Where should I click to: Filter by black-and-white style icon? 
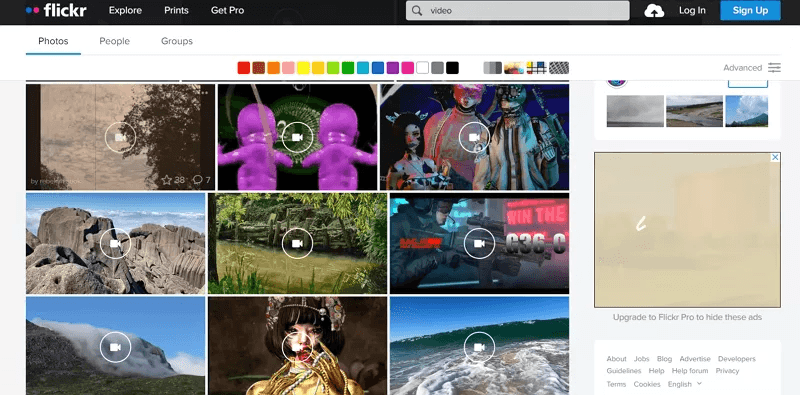click(x=492, y=67)
